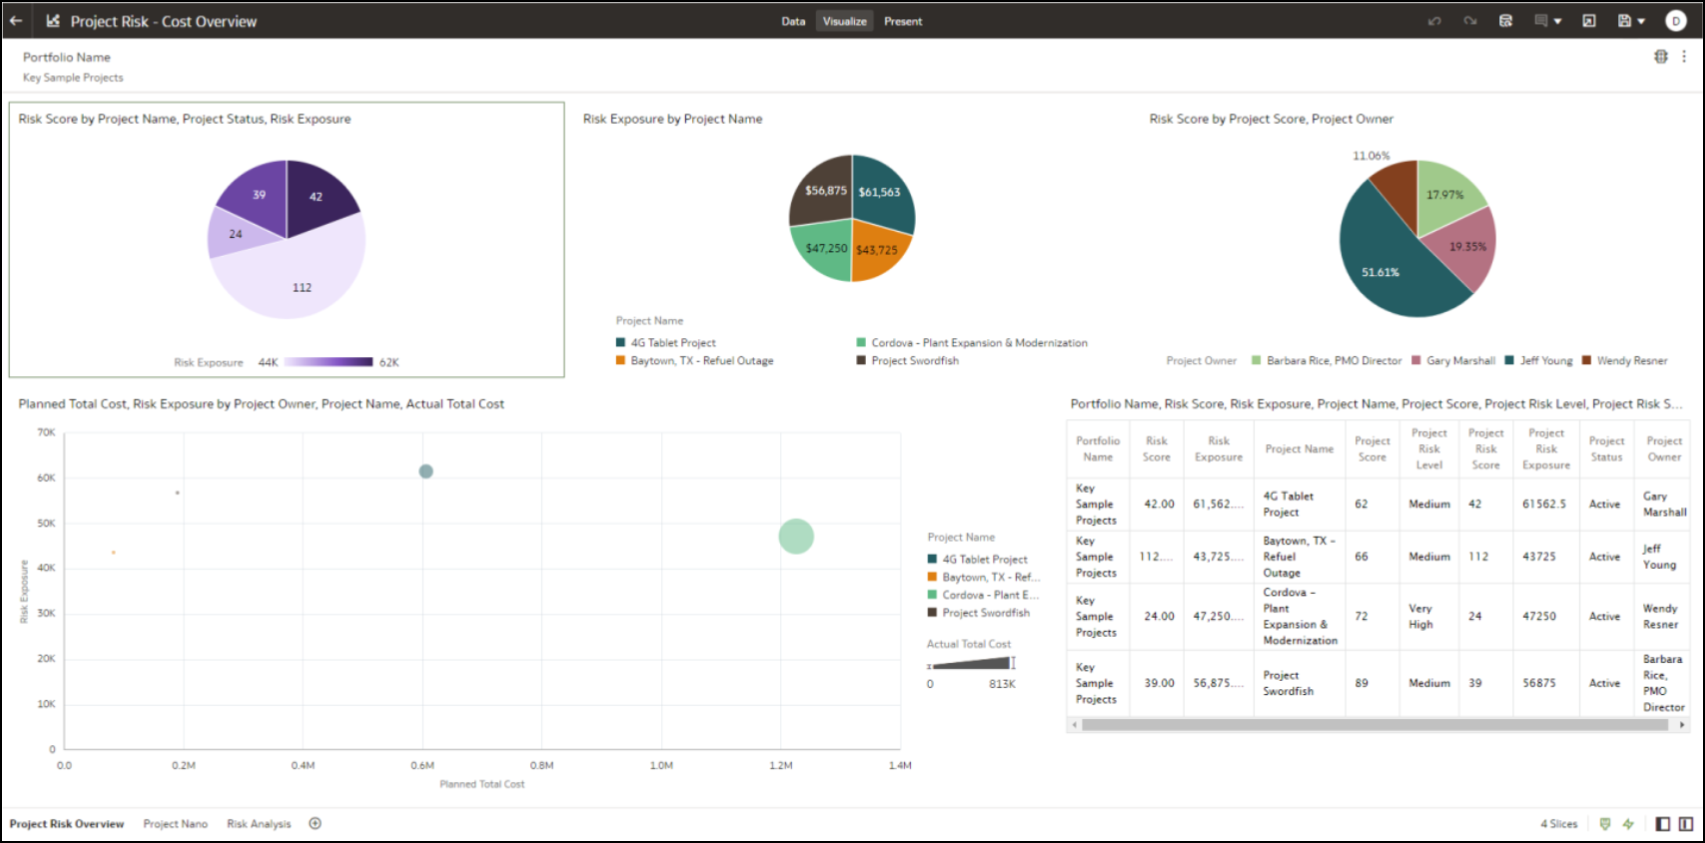Click the Gary Marshall table cell
This screenshot has height=843, width=1705.
pyautogui.click(x=1664, y=504)
